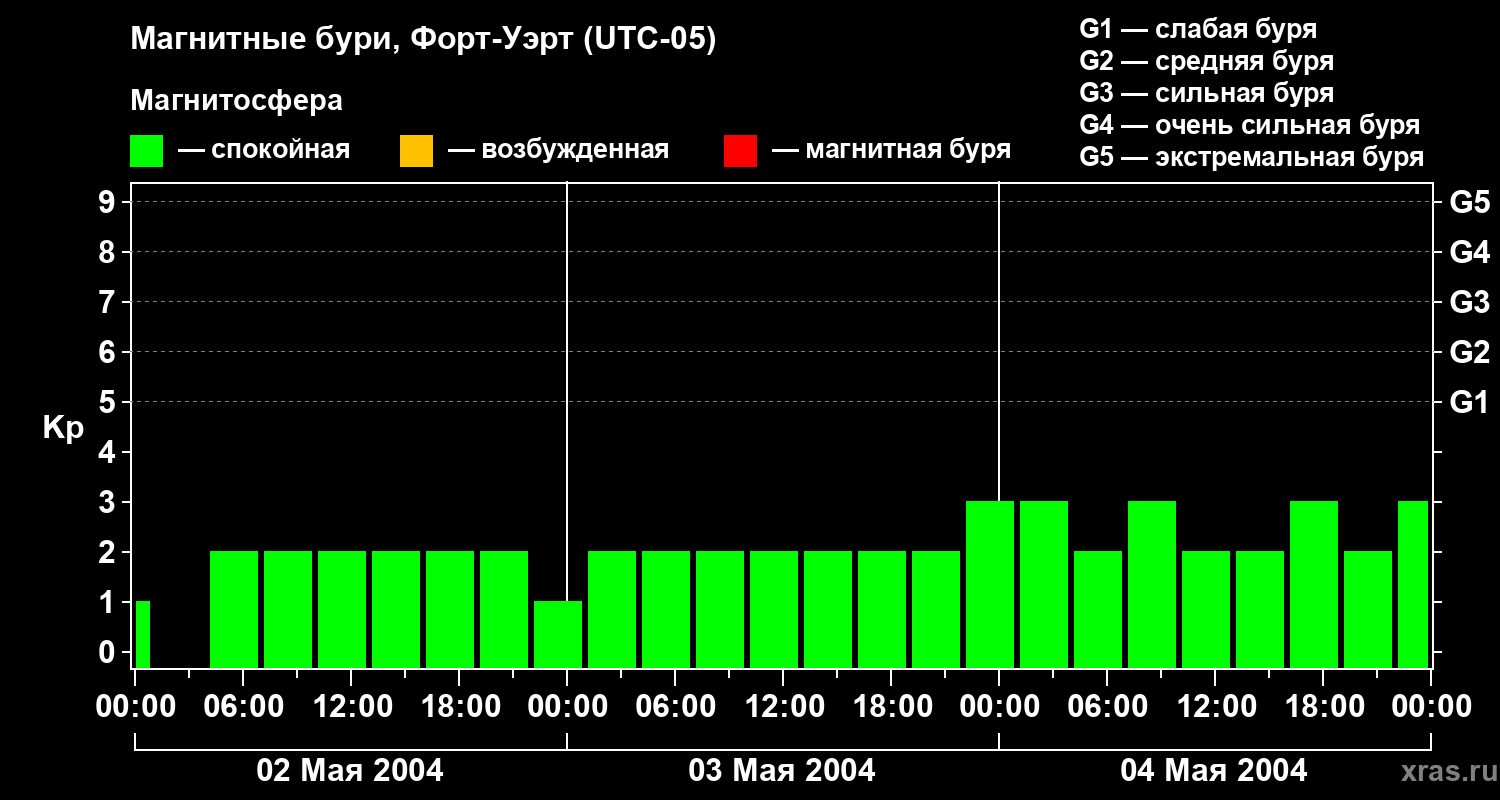The height and width of the screenshot is (800, 1500).
Task: Click the G5 label on right axis
Action: tap(1470, 202)
